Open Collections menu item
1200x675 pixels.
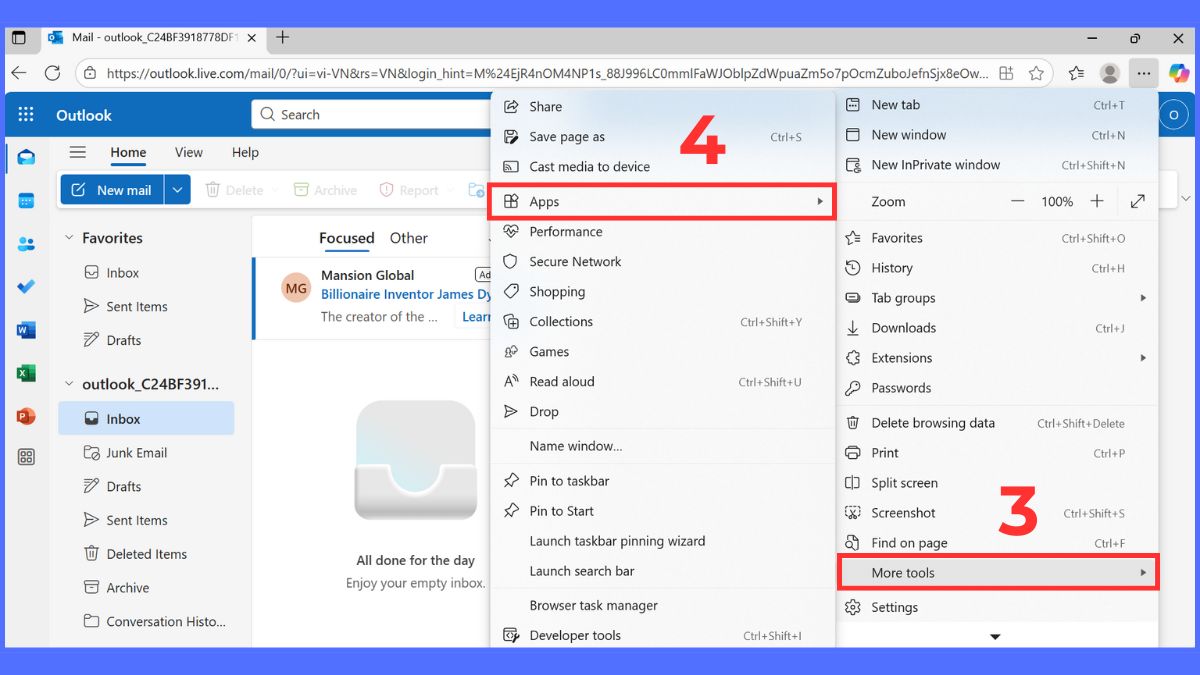coord(662,322)
